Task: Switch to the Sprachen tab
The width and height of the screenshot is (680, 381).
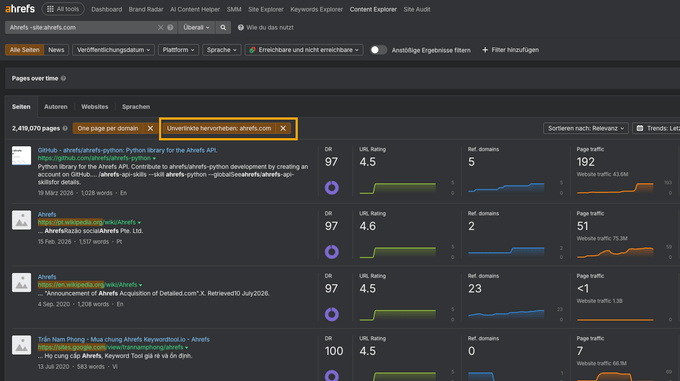Action: pyautogui.click(x=136, y=107)
